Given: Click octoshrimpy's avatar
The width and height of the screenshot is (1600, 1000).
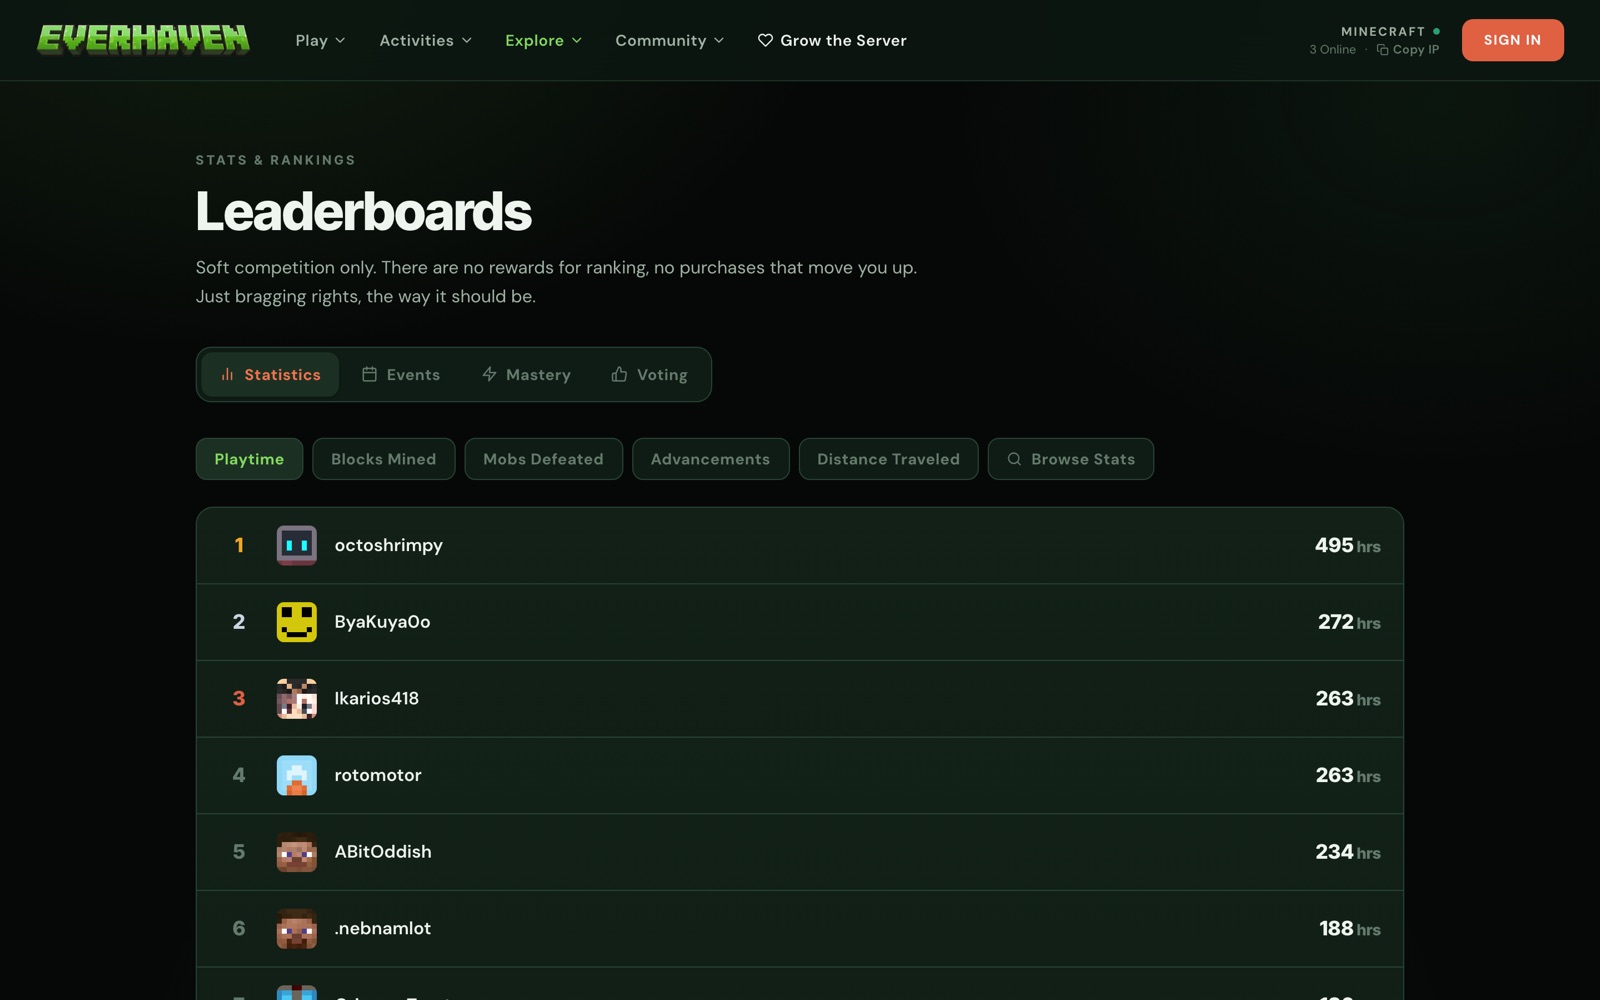Looking at the screenshot, I should click(297, 545).
